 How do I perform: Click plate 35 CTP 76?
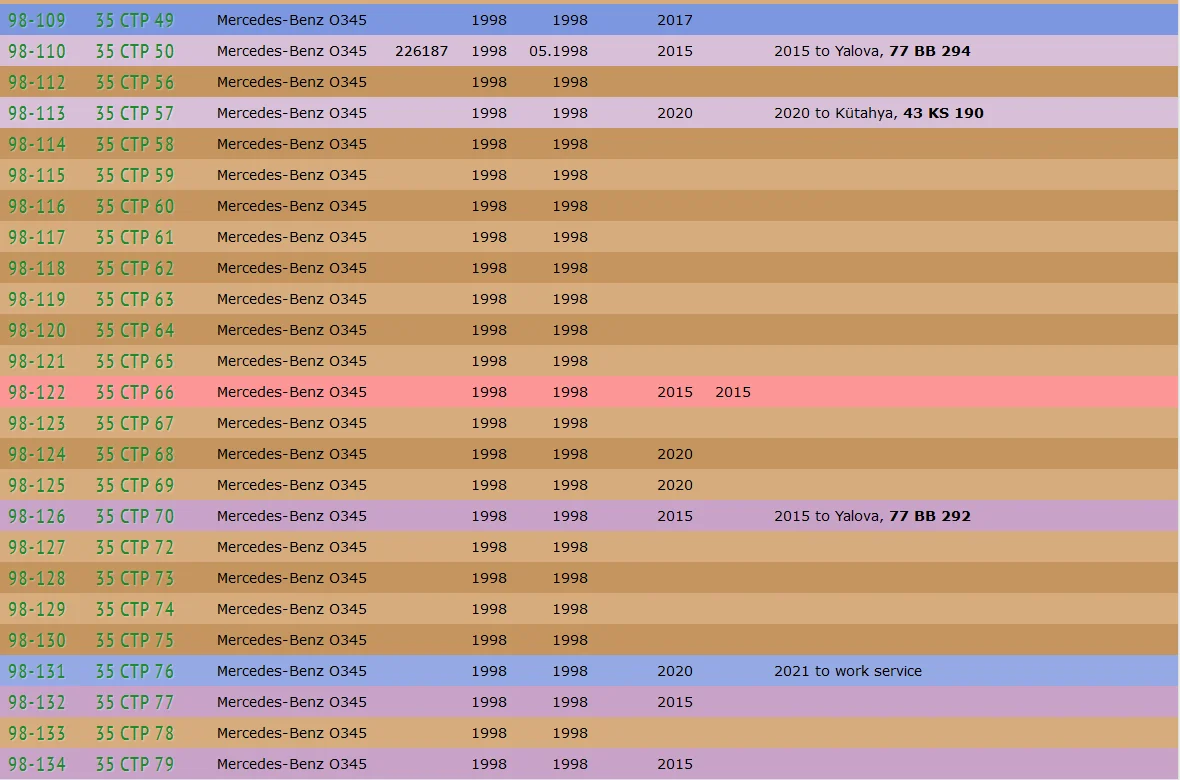[135, 671]
